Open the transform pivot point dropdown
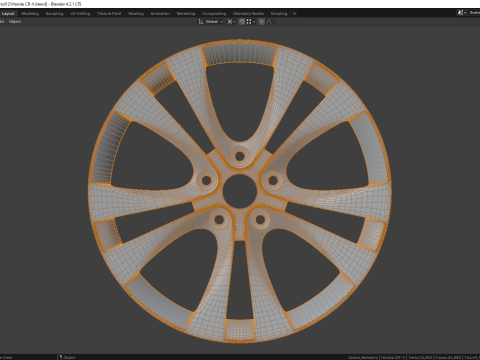 coord(231,22)
